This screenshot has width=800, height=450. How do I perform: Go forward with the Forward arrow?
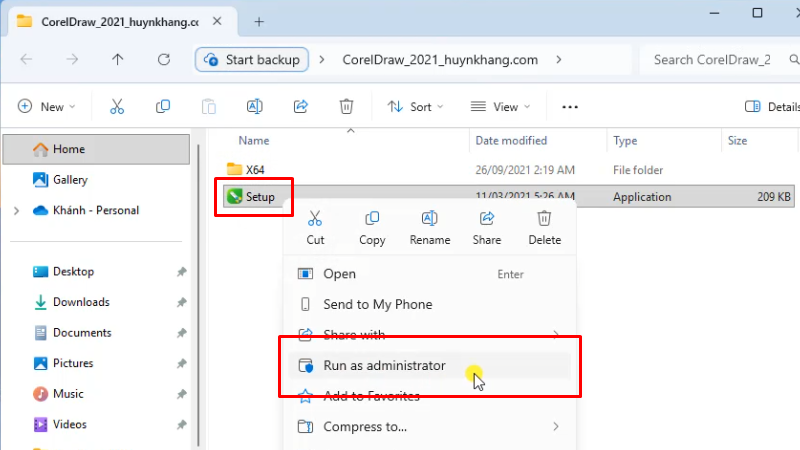point(72,60)
